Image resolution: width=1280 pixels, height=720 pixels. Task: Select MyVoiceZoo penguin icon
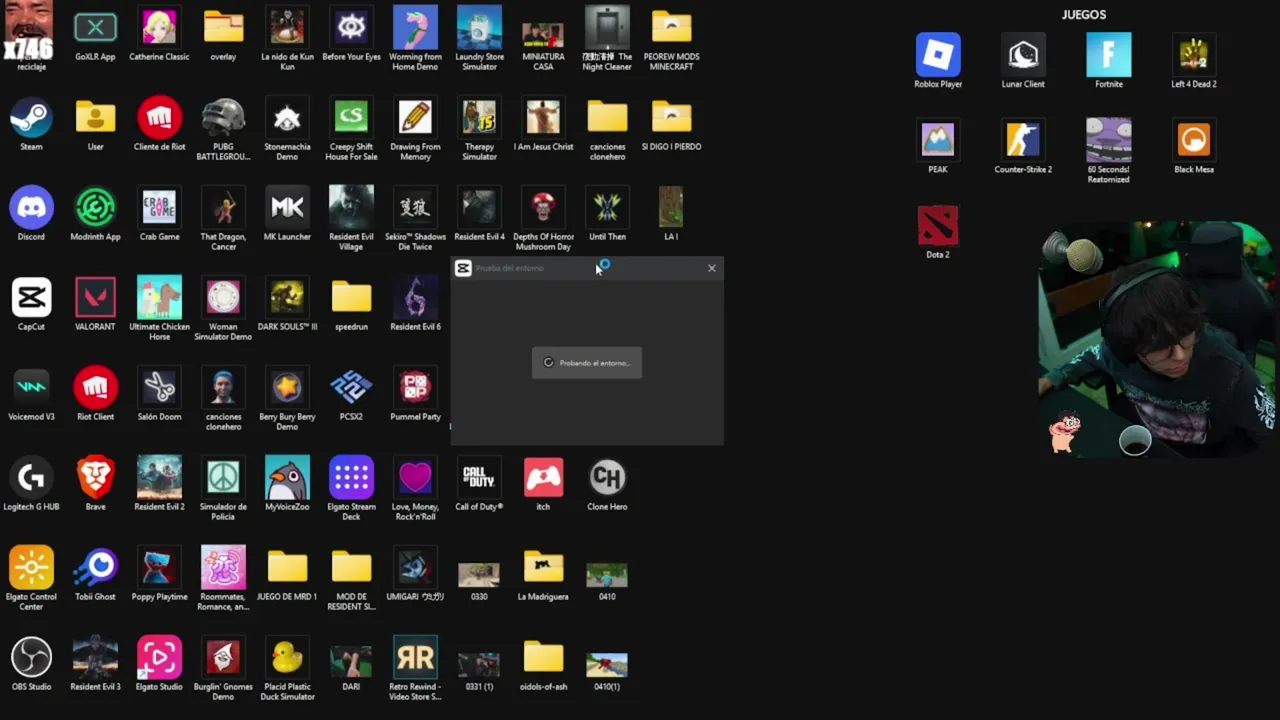pos(287,478)
